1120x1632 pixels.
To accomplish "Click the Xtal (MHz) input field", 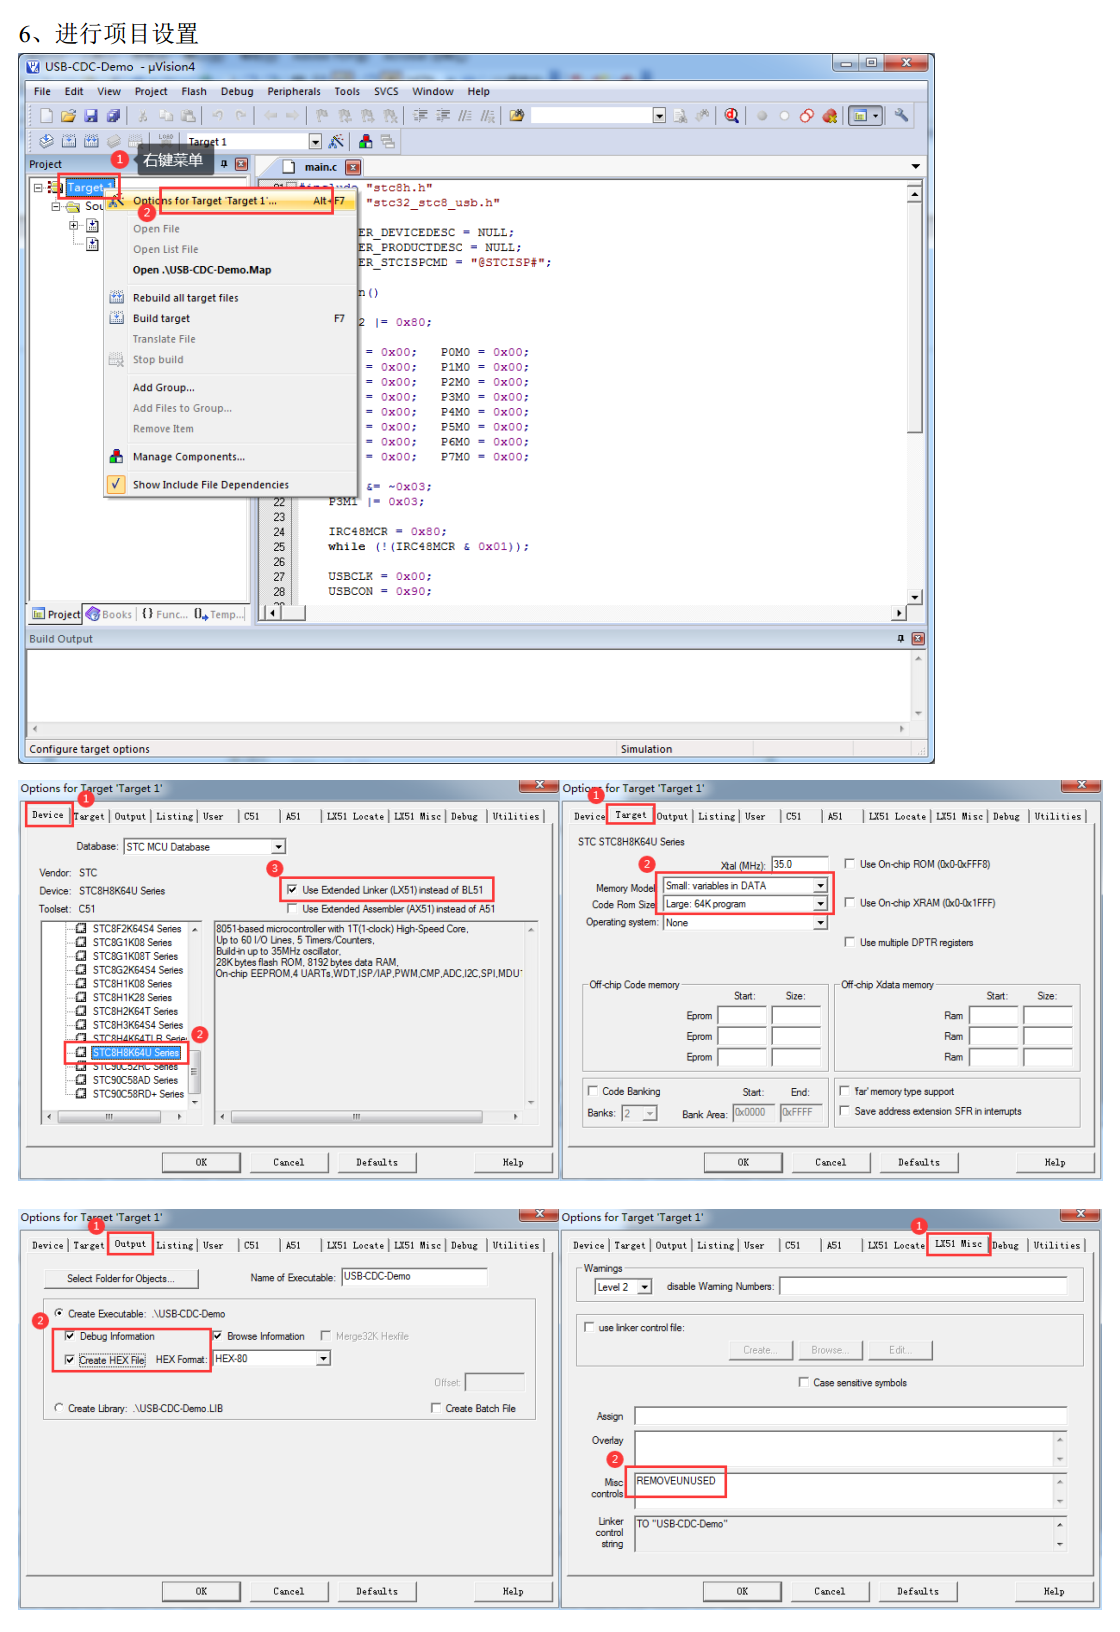I will click(x=799, y=864).
